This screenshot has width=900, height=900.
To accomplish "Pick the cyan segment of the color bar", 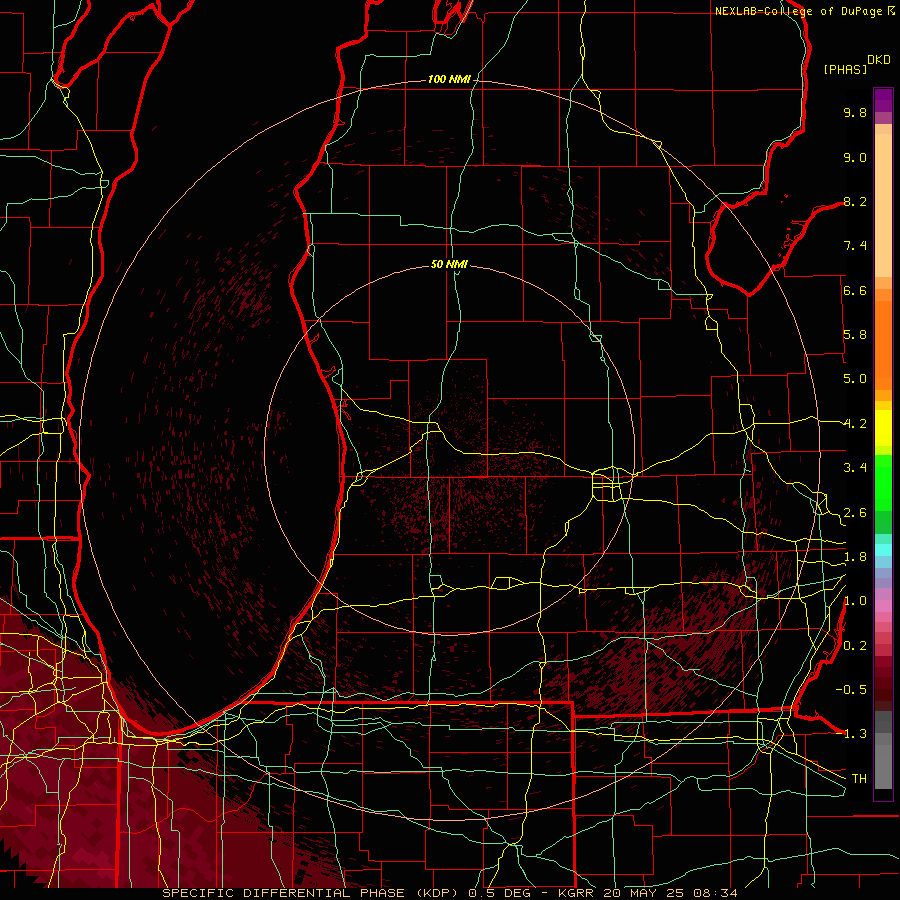I will [x=883, y=550].
